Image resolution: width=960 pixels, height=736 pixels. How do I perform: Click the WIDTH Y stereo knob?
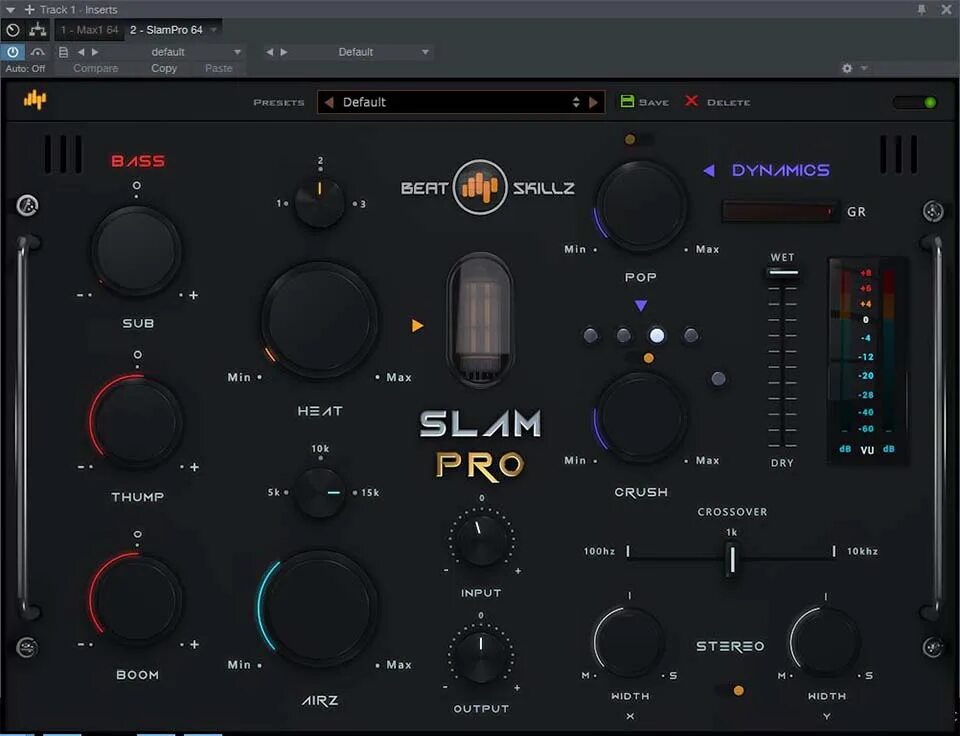tap(825, 643)
